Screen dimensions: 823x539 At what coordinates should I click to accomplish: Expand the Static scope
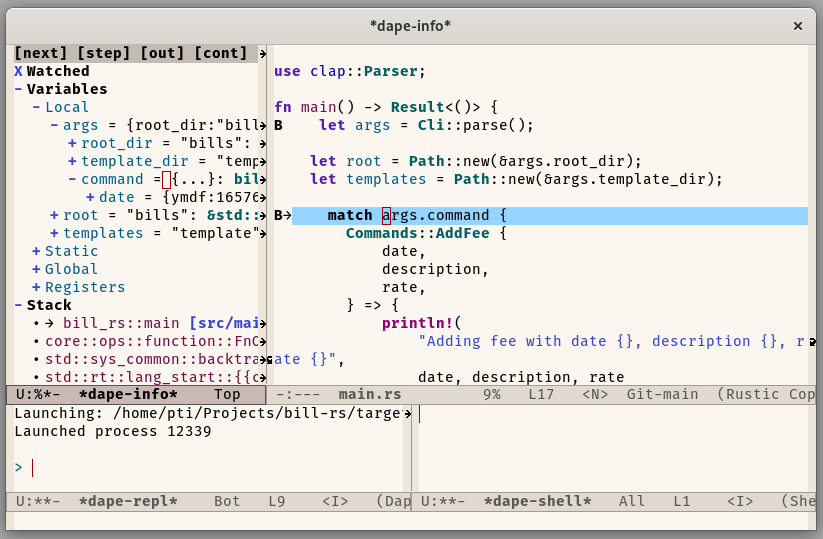(36, 251)
